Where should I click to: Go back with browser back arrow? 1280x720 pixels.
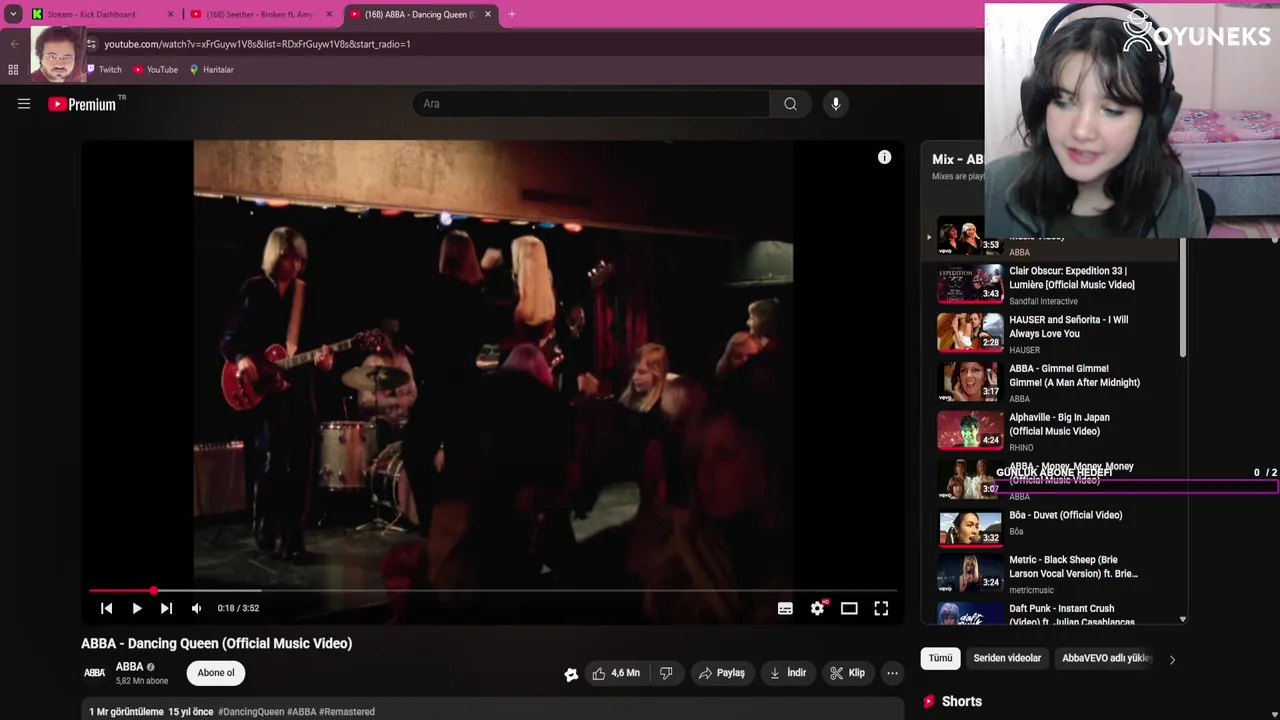coord(14,44)
